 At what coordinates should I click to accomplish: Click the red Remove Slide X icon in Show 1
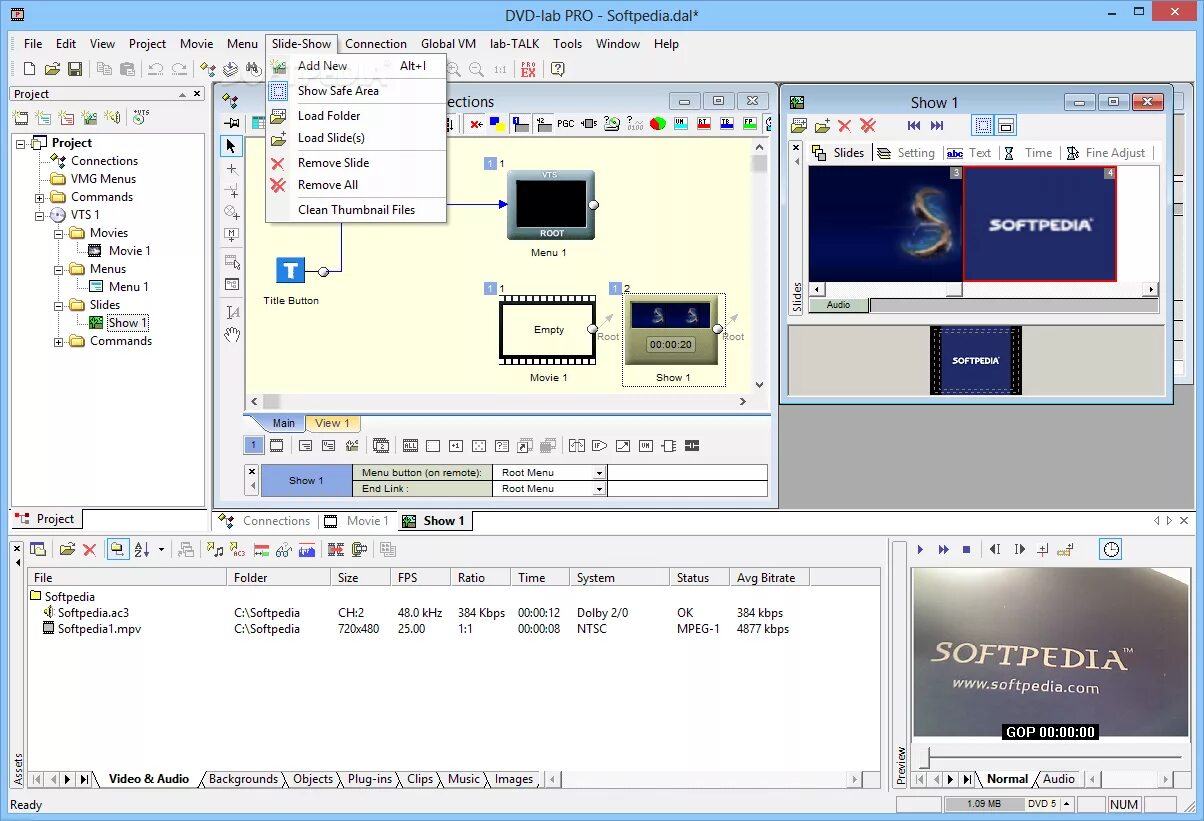point(844,126)
